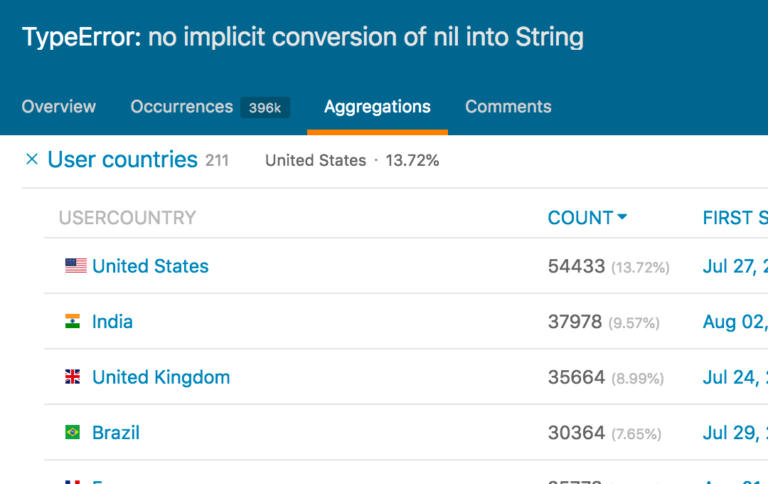Click the United States flag icon
The height and width of the screenshot is (484, 768).
(76, 266)
